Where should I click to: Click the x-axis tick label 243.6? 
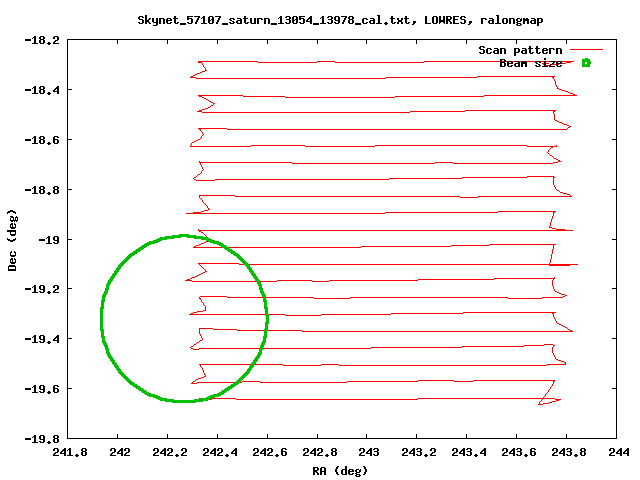[x=519, y=452]
